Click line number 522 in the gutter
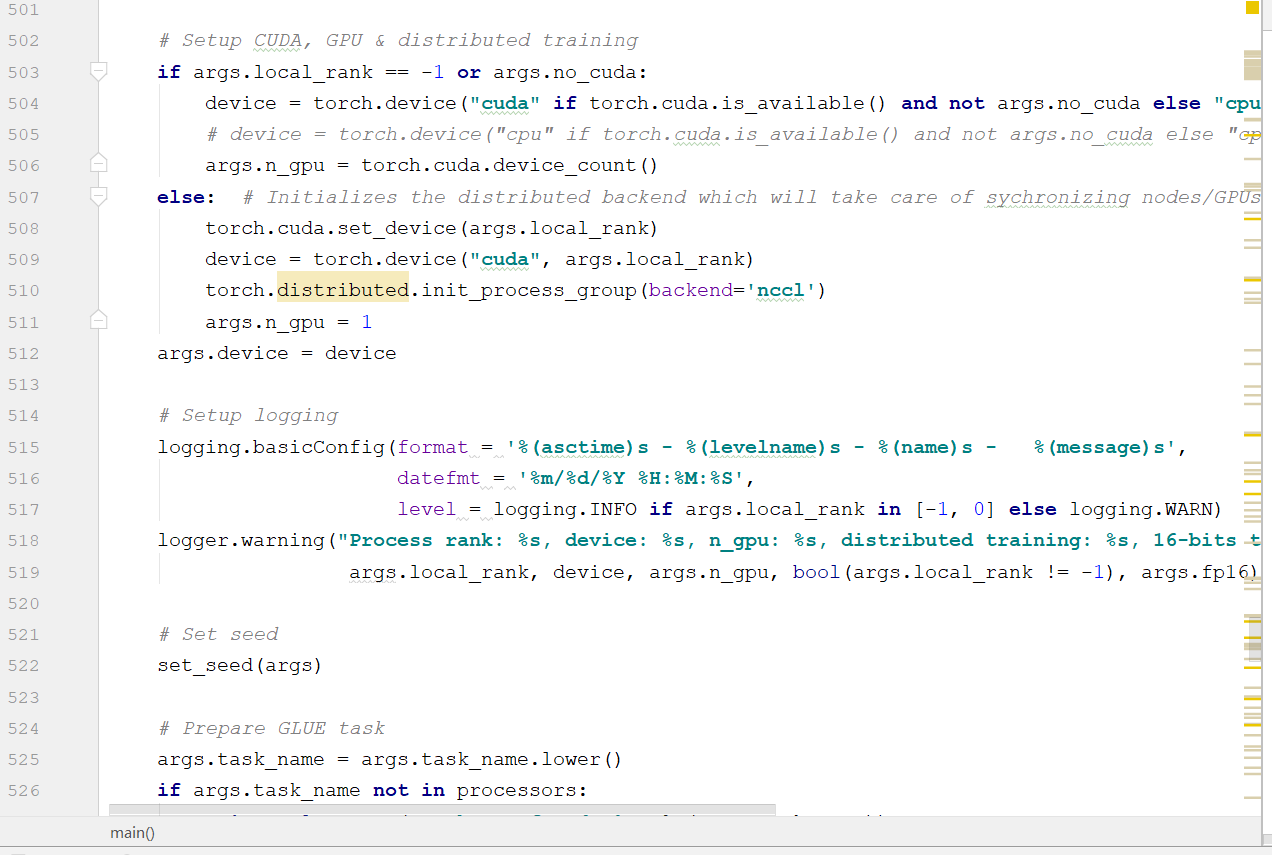 tap(23, 666)
